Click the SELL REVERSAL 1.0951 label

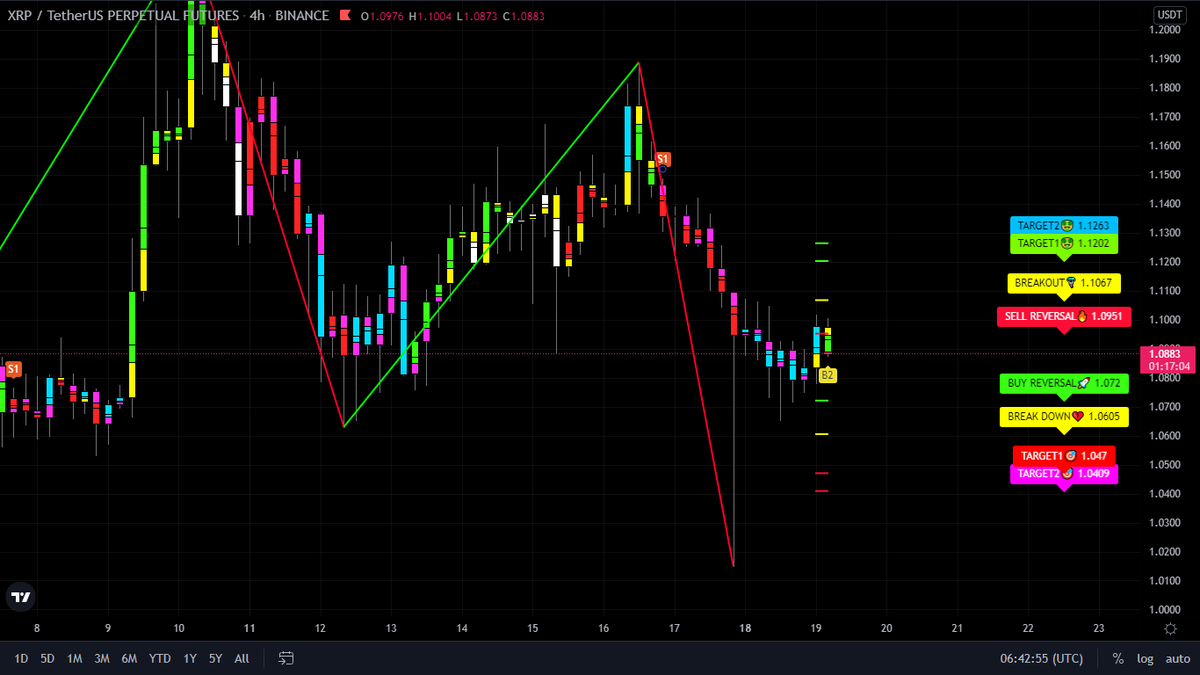click(x=1064, y=316)
